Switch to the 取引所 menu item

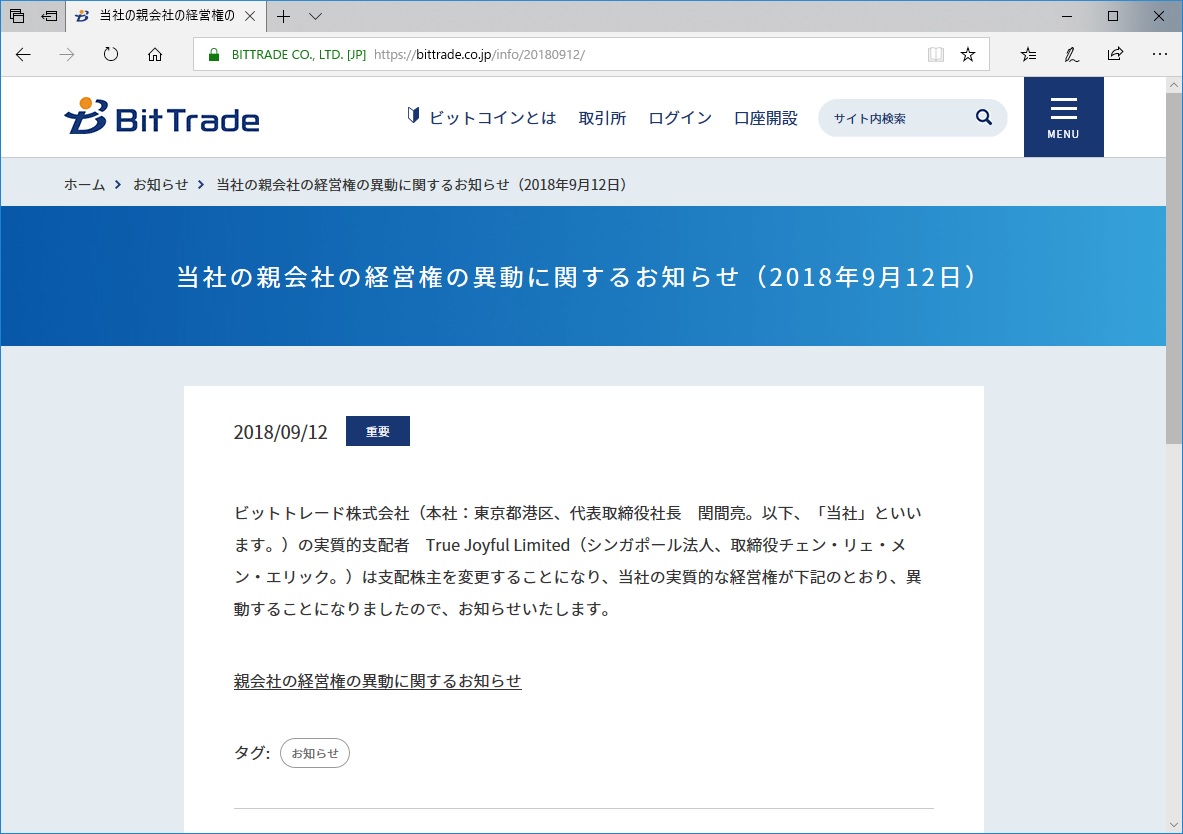[601, 117]
